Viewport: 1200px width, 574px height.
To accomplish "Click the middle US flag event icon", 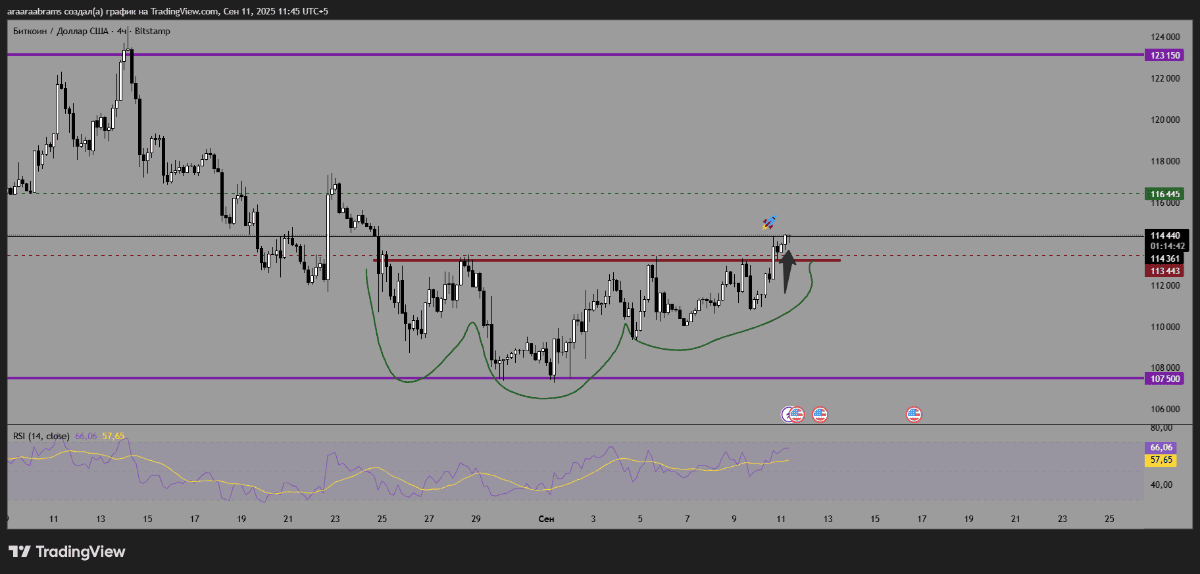I will point(820,413).
